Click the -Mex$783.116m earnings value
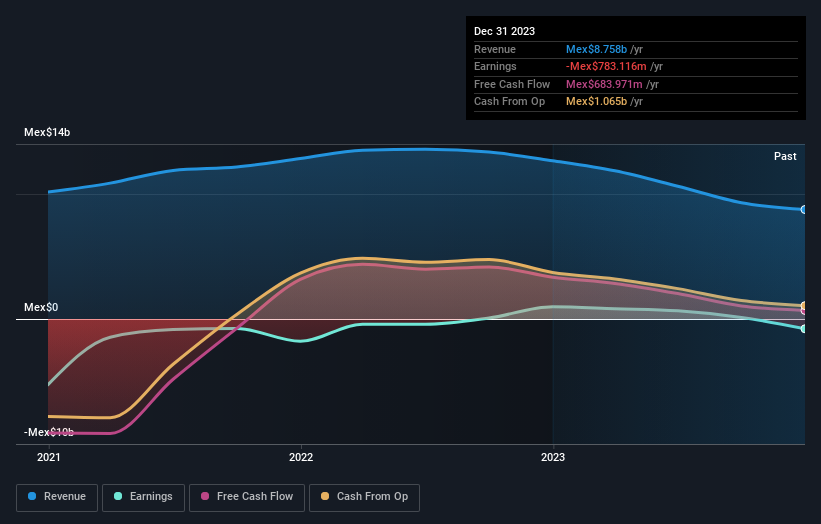Screen dimensions: 821x524 pos(606,66)
